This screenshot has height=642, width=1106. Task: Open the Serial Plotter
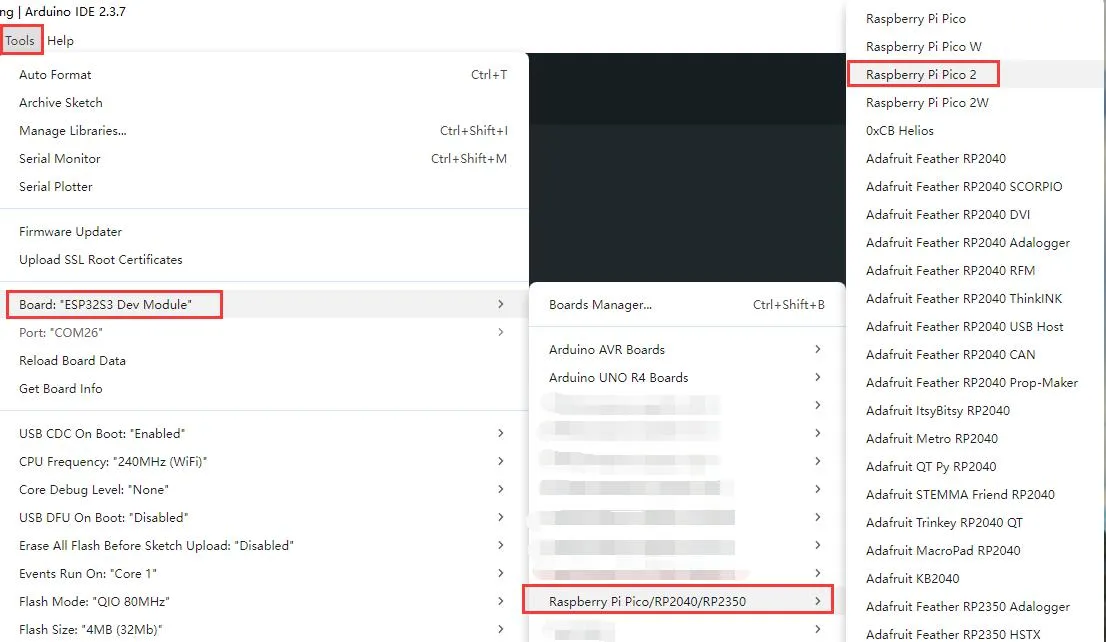click(56, 187)
